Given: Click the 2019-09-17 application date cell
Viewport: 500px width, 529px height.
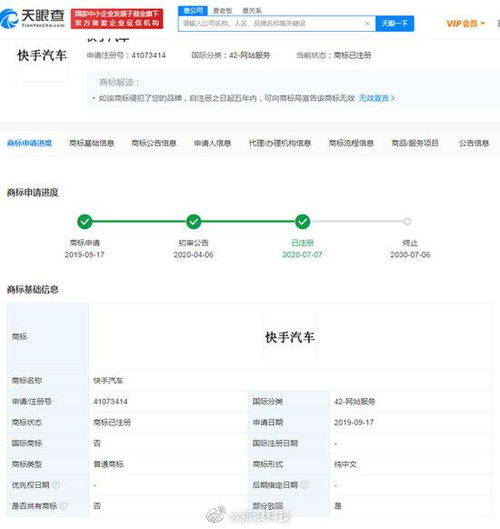Looking at the screenshot, I should (354, 422).
